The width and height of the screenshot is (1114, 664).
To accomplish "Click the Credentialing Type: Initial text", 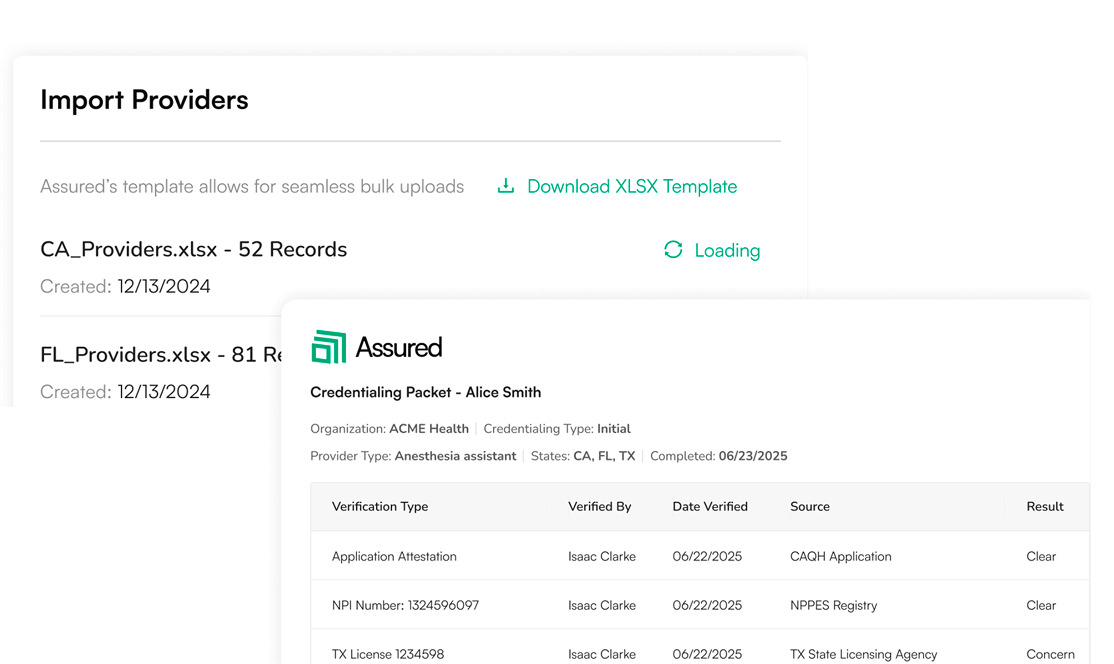I will pyautogui.click(x=557, y=429).
